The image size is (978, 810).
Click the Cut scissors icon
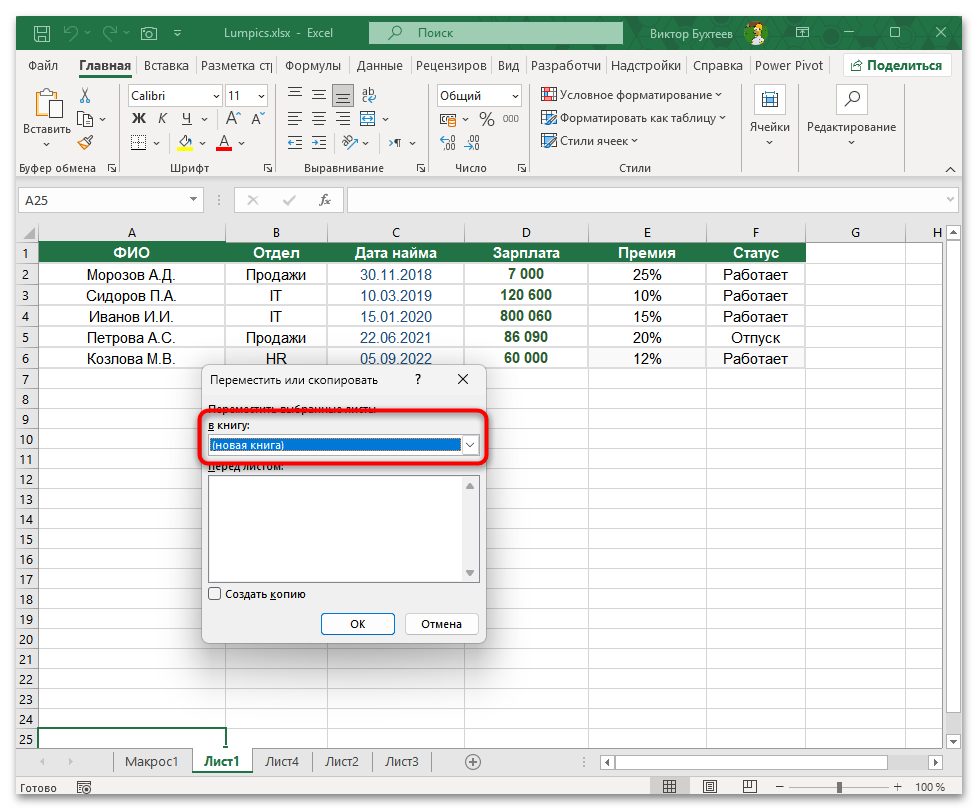[85, 94]
